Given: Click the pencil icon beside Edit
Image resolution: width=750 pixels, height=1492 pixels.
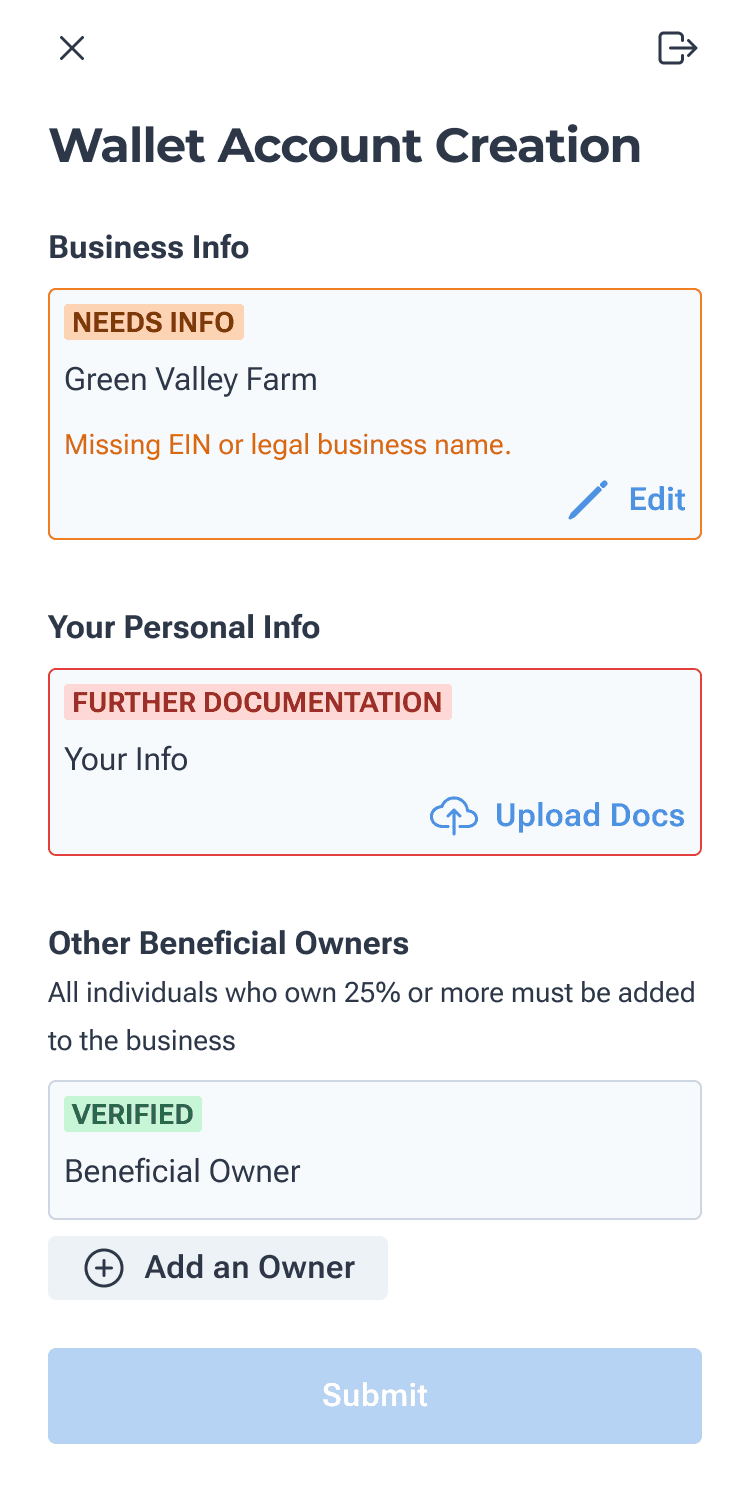Looking at the screenshot, I should [x=588, y=500].
